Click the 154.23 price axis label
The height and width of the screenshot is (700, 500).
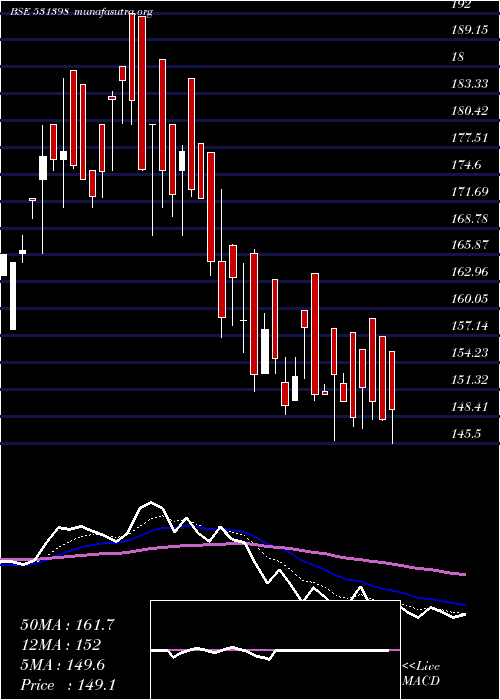pos(470,353)
